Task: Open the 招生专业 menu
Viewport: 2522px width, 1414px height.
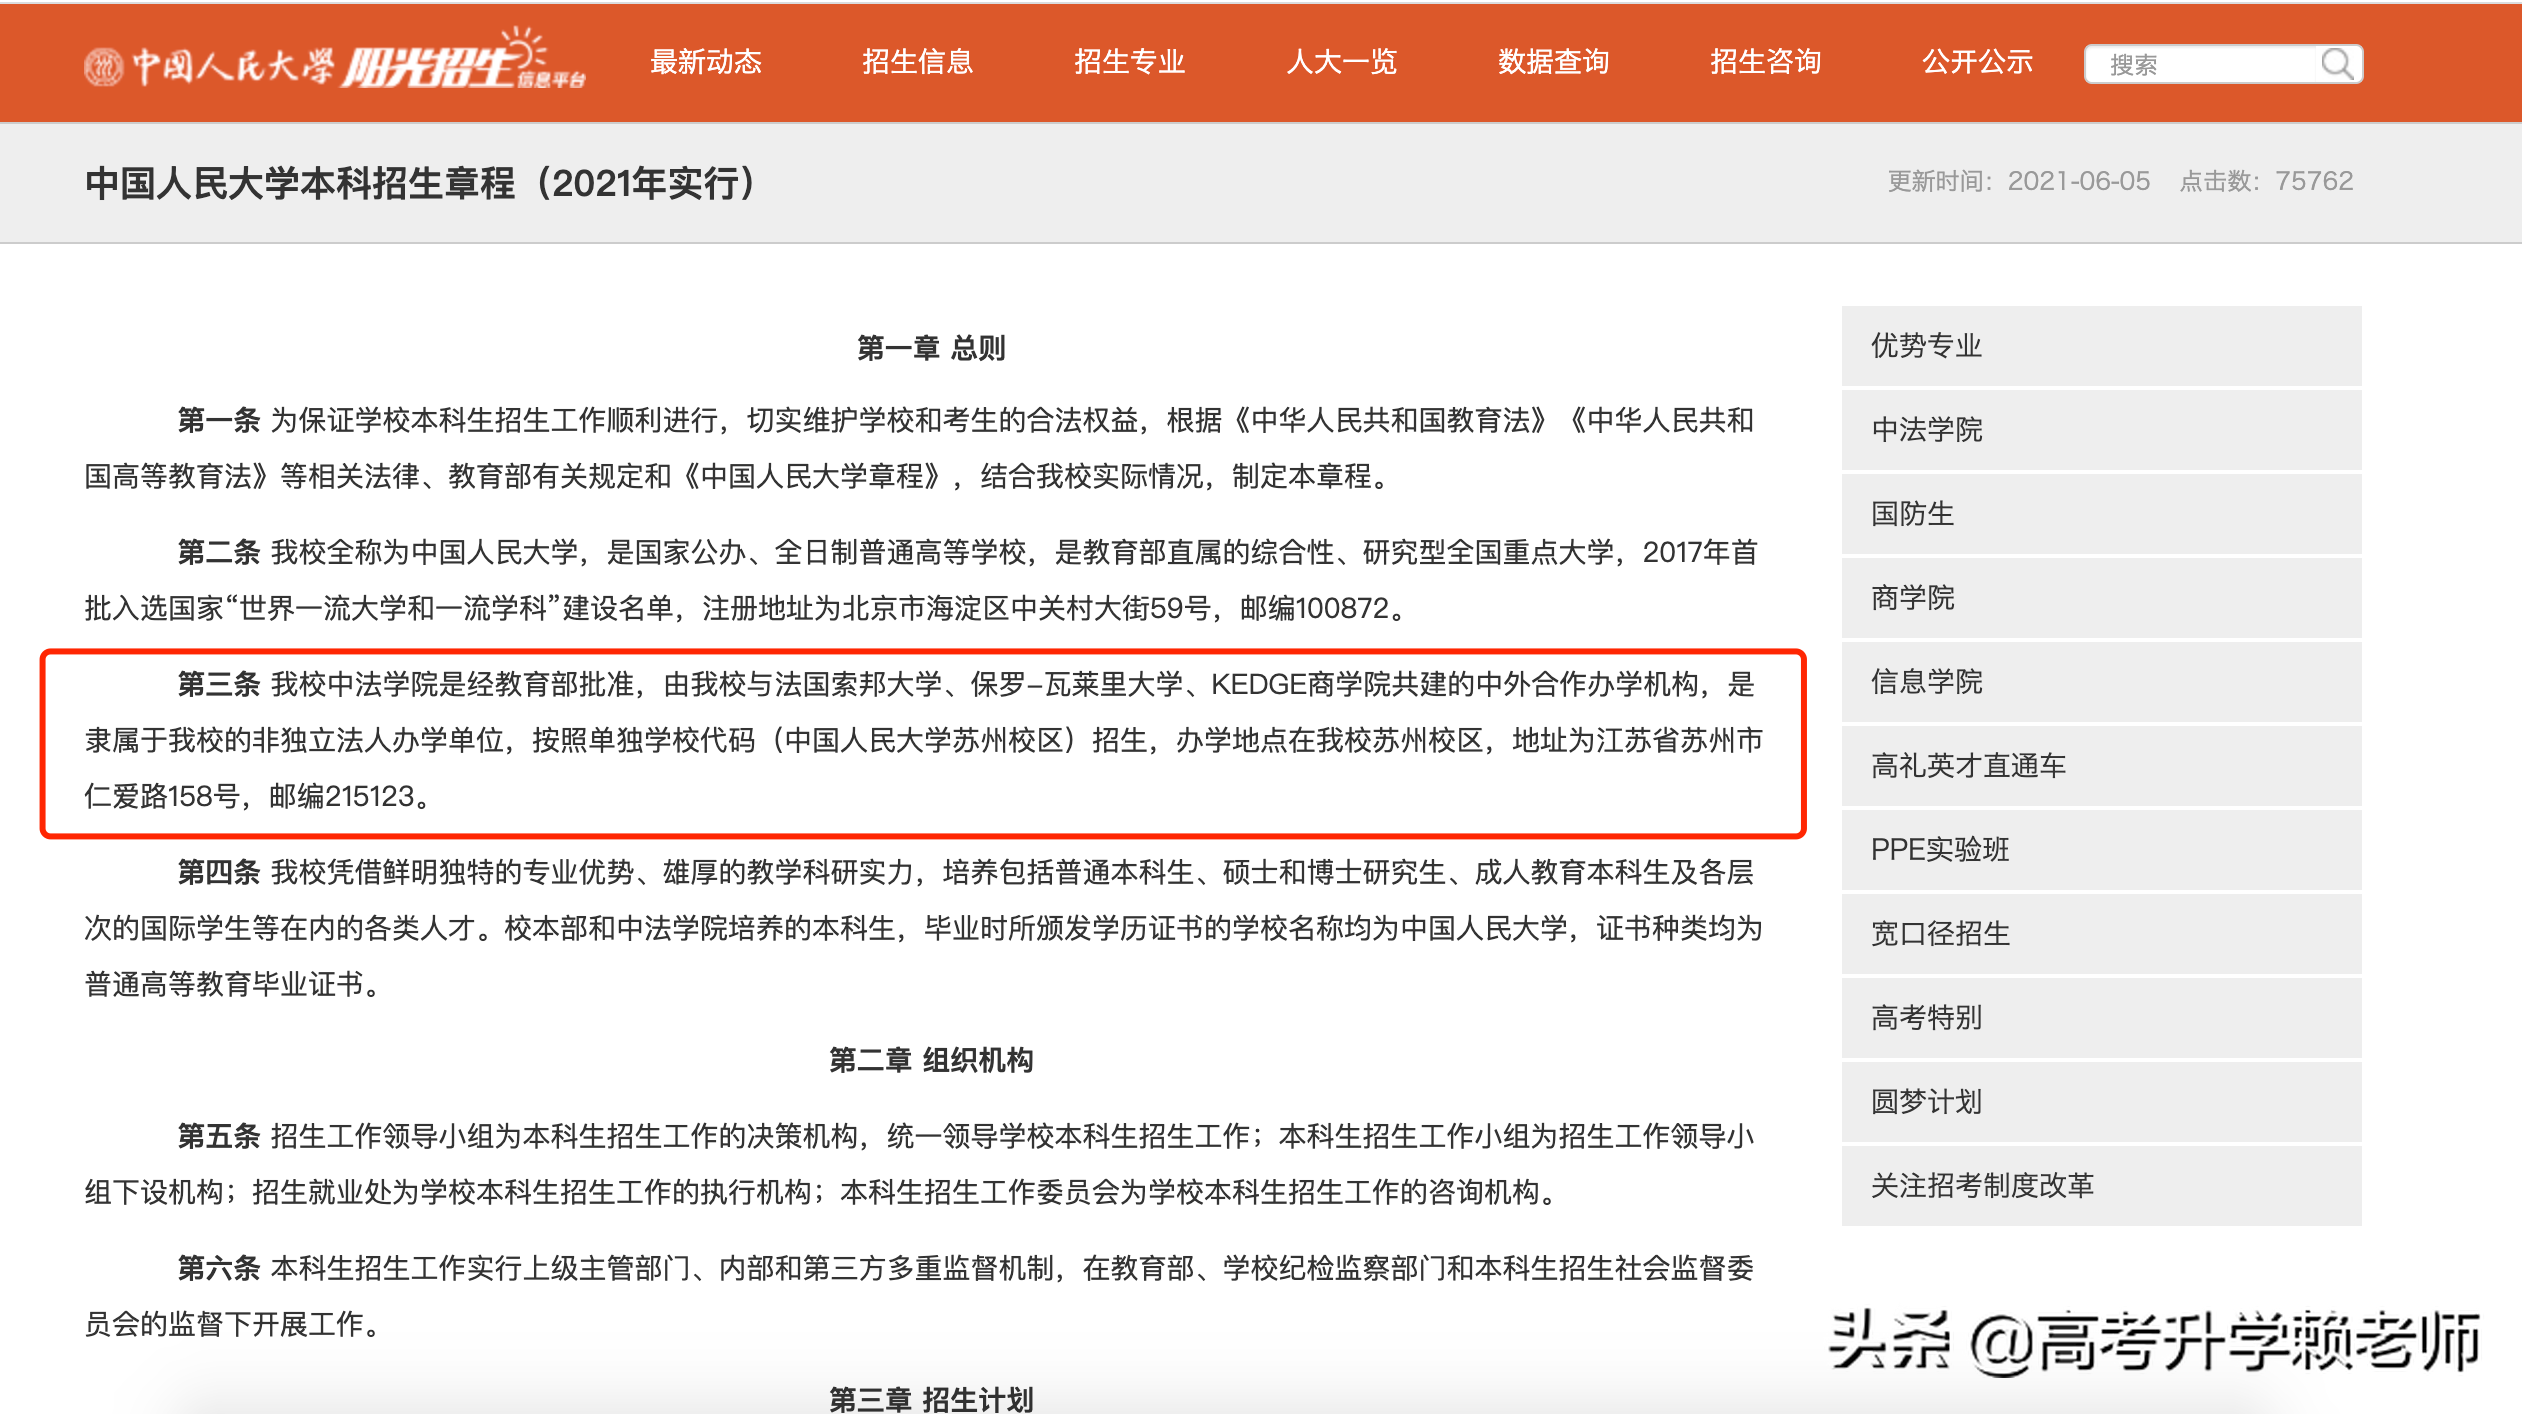Action: point(1130,62)
